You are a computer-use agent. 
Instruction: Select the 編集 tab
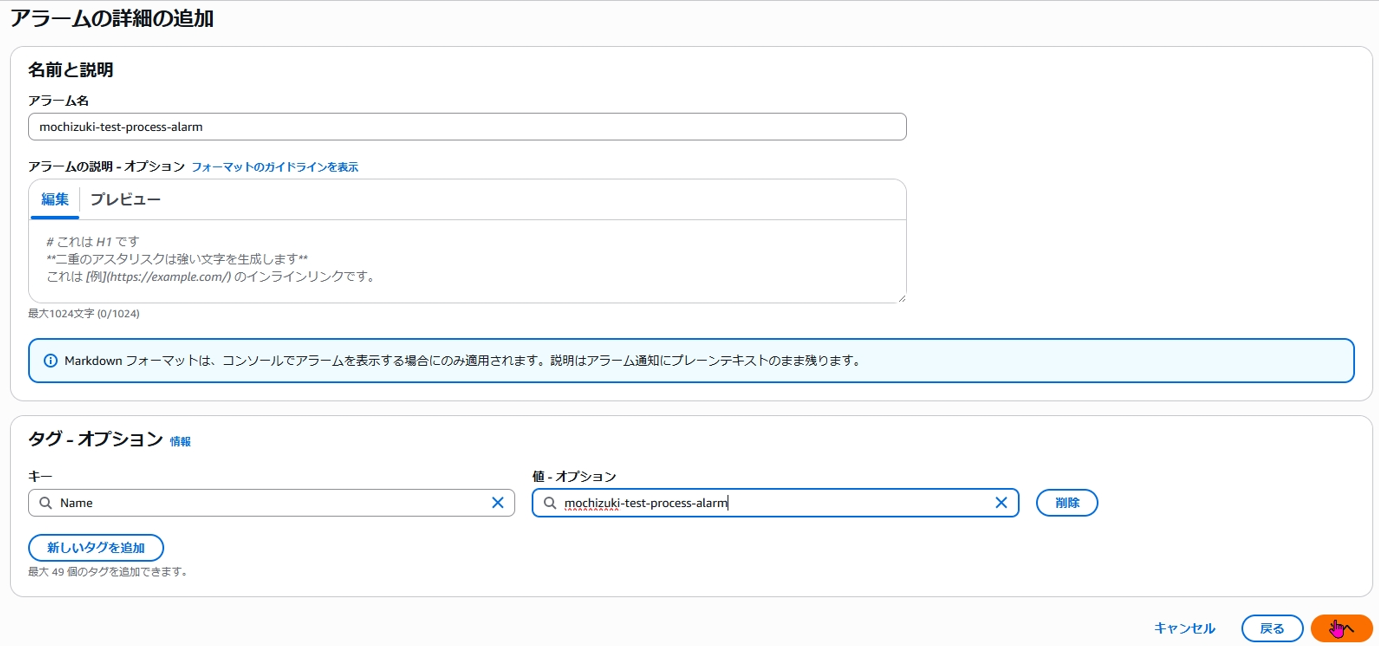pos(55,199)
